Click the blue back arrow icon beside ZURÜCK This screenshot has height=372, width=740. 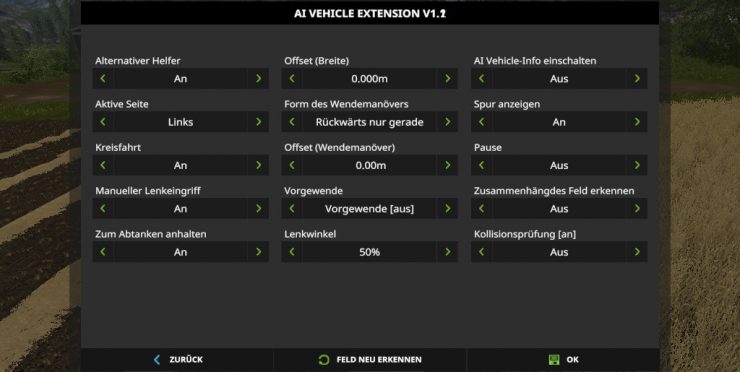click(x=157, y=360)
